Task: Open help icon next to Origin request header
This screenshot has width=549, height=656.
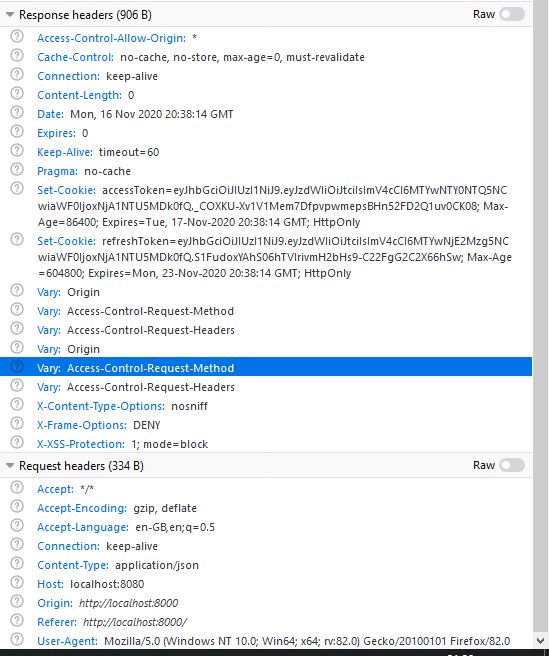Action: 17,601
